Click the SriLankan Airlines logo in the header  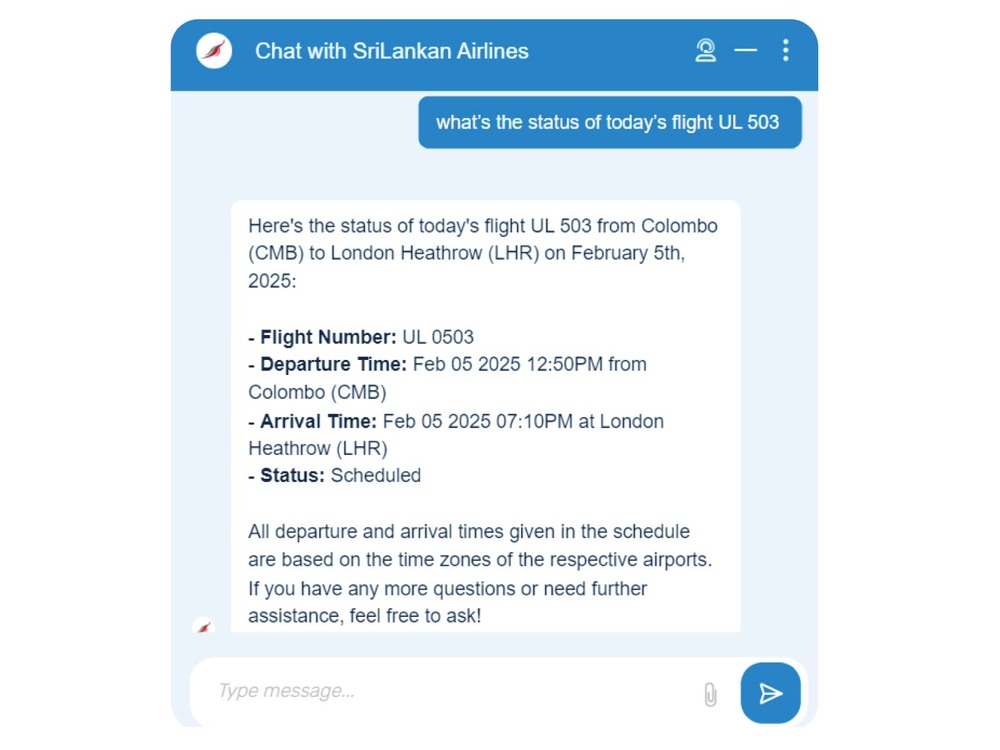point(214,51)
